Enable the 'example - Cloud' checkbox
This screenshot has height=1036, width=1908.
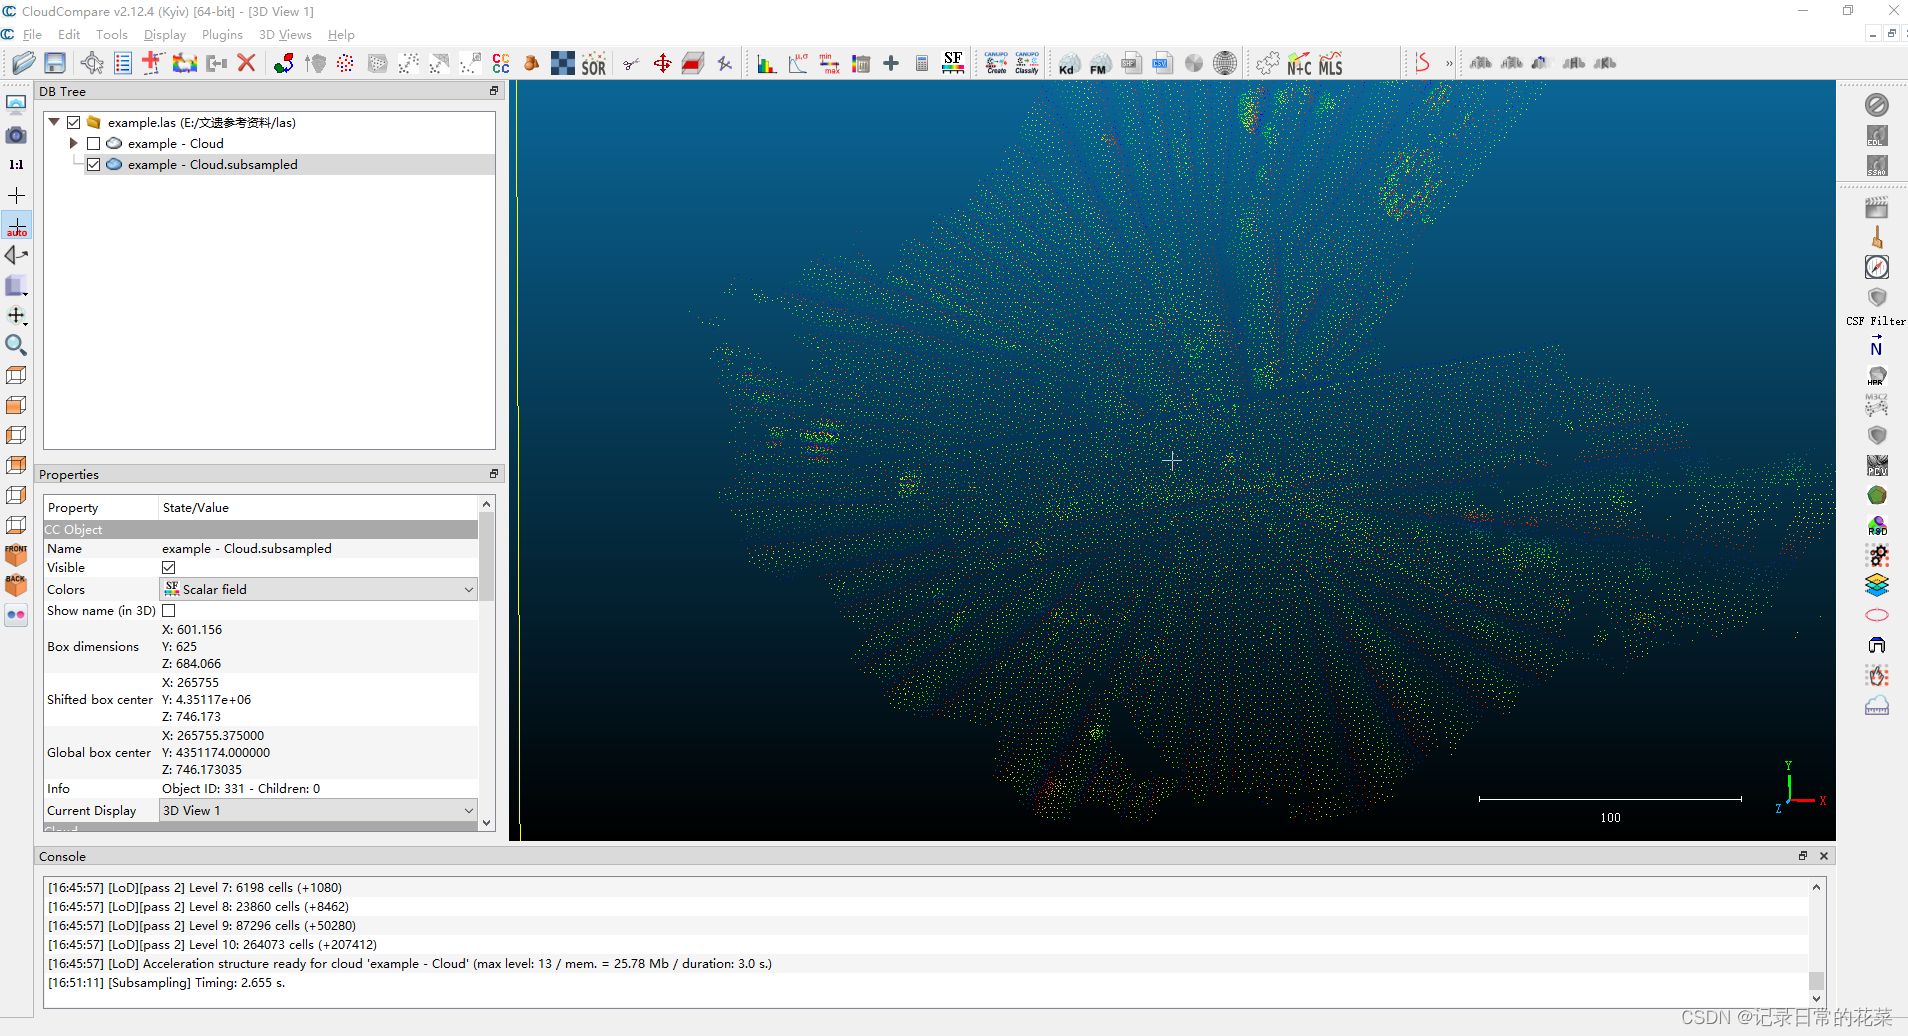(x=94, y=143)
